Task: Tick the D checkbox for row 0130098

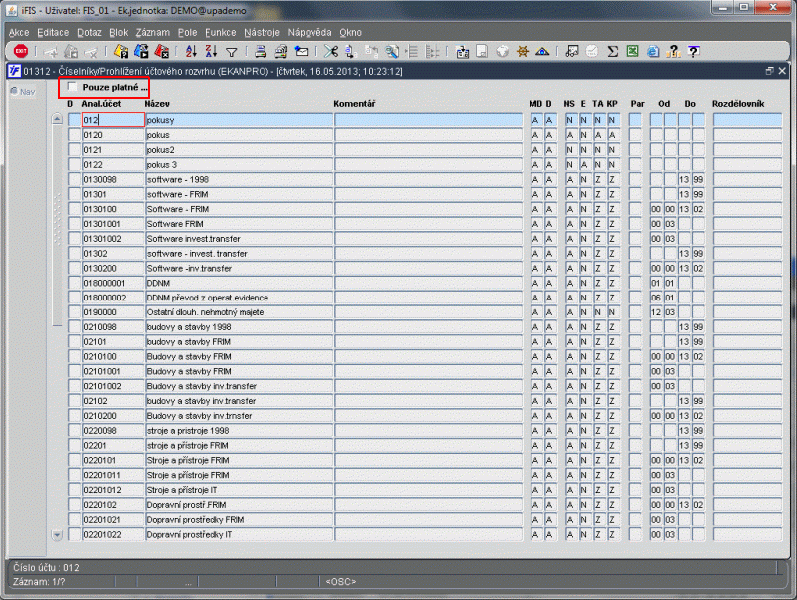Action: [x=75, y=179]
